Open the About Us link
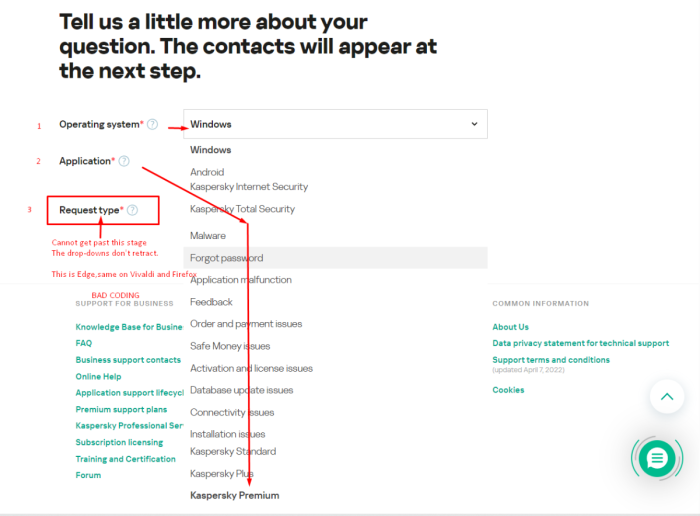700x516 pixels. pos(510,327)
